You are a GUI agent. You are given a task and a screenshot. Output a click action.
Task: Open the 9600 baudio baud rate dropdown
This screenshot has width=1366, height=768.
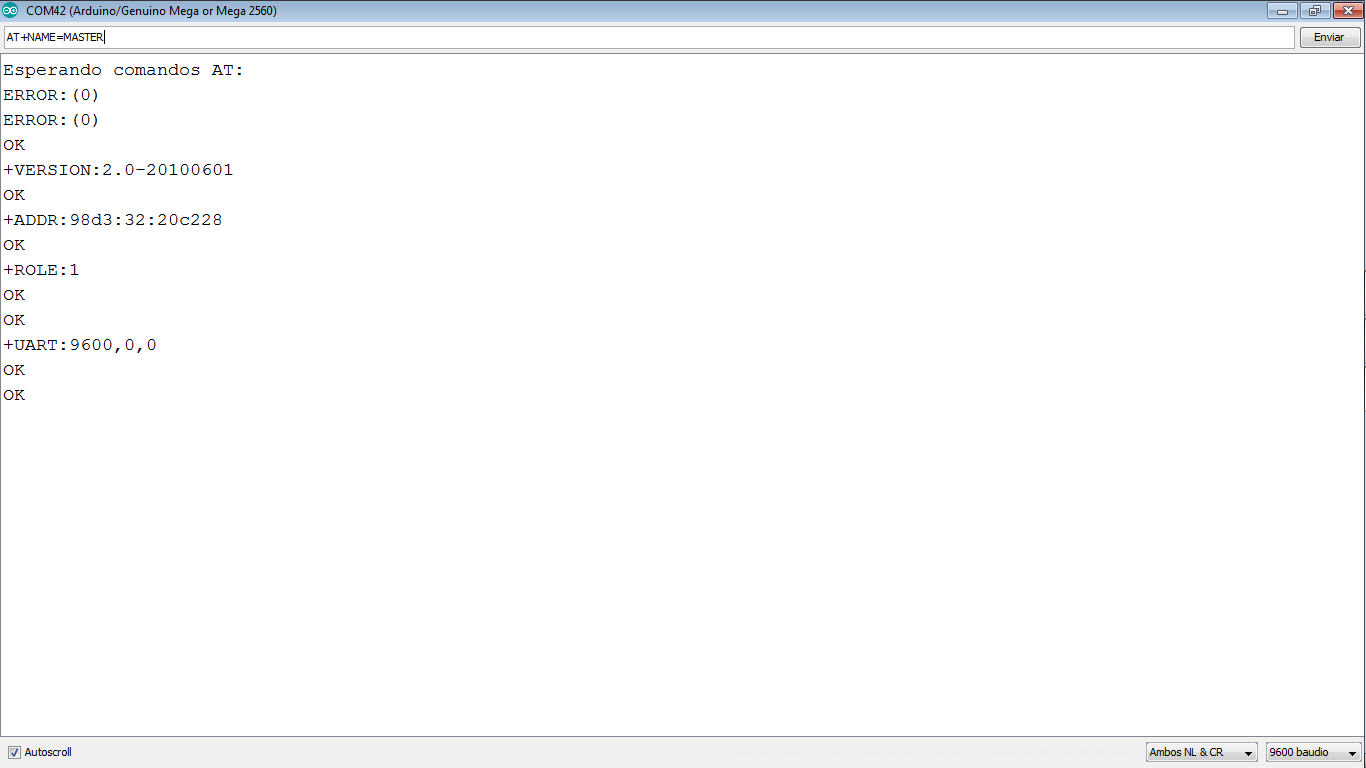pyautogui.click(x=1313, y=752)
